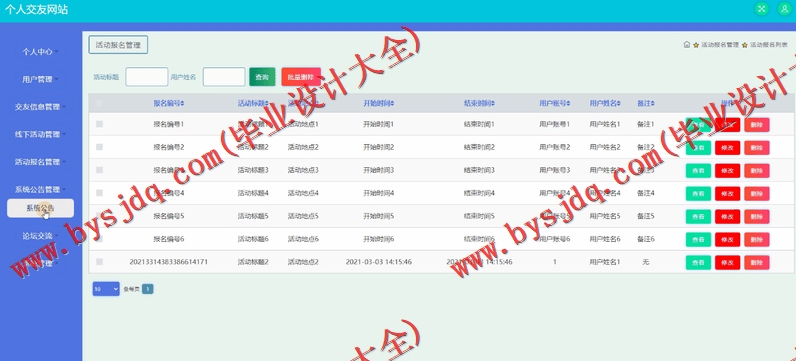Screen dimensions: 796x361
Task: Click 删除 for row 20213314383386614171
Action: point(757,262)
